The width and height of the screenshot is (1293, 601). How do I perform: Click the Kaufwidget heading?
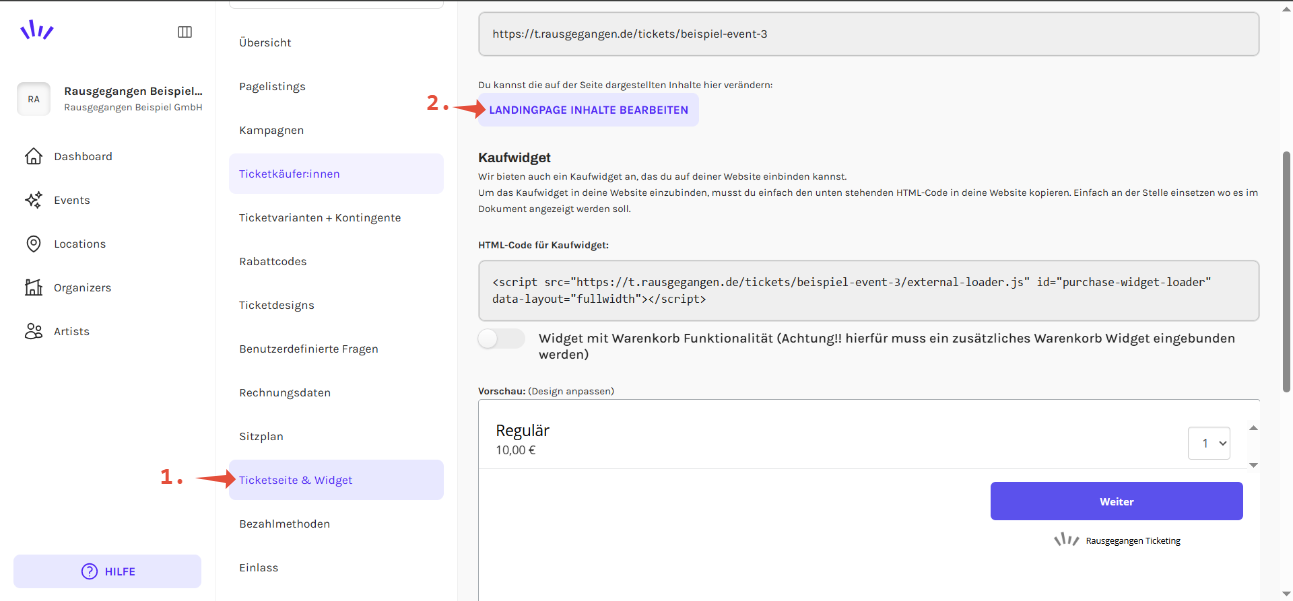click(x=514, y=158)
